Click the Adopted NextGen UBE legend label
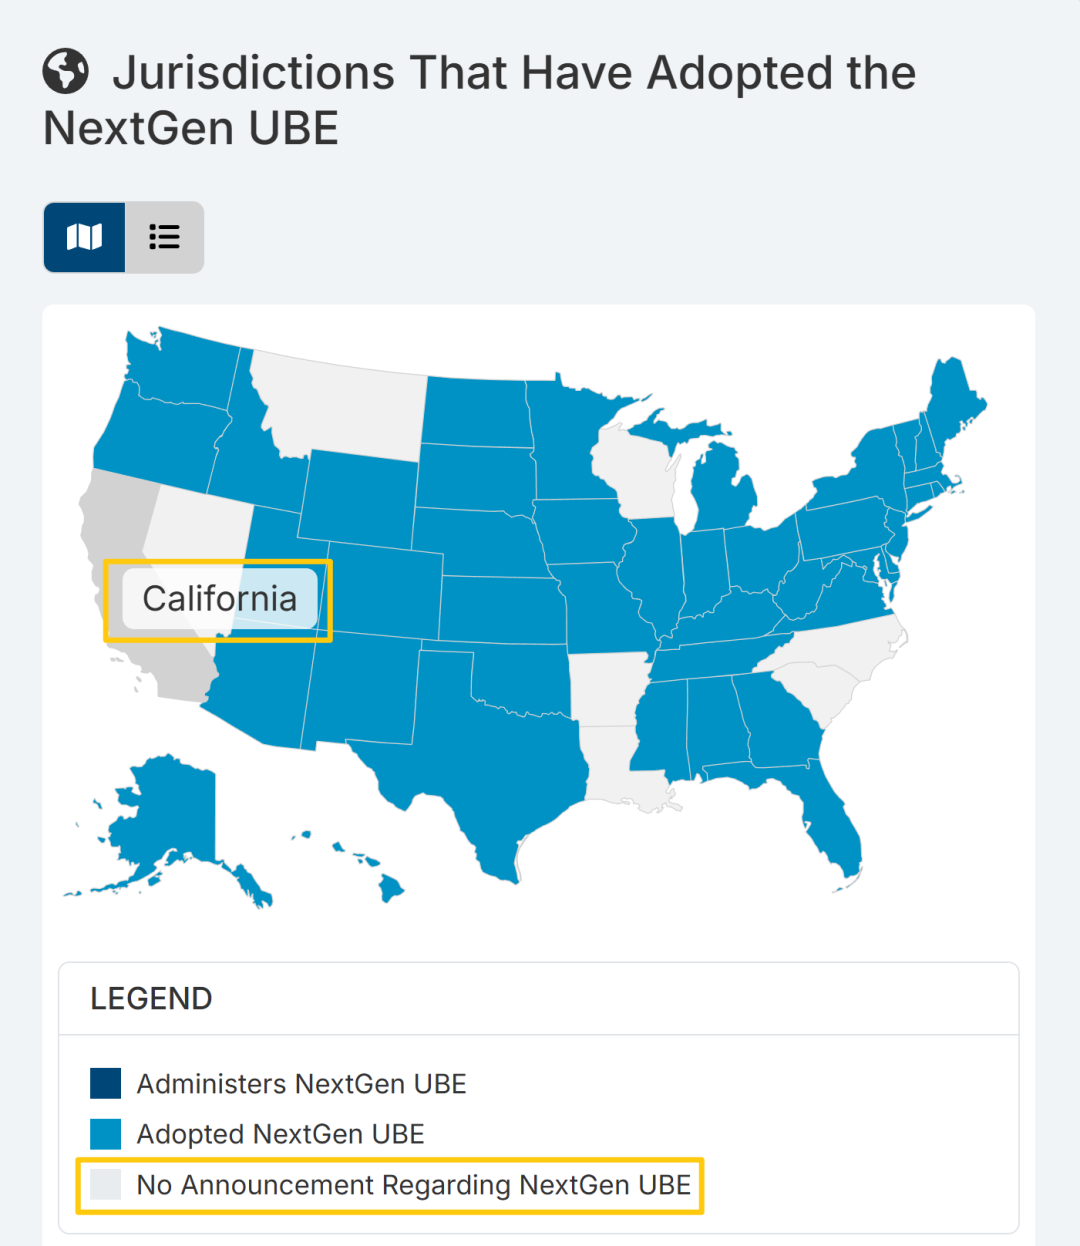 pos(280,1134)
